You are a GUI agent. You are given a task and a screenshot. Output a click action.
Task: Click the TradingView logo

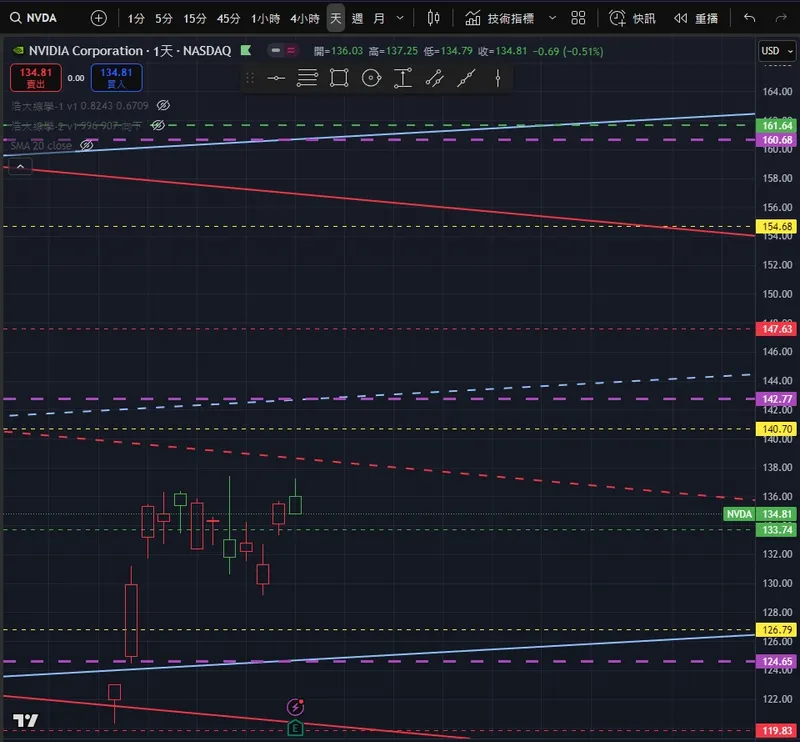(x=25, y=720)
